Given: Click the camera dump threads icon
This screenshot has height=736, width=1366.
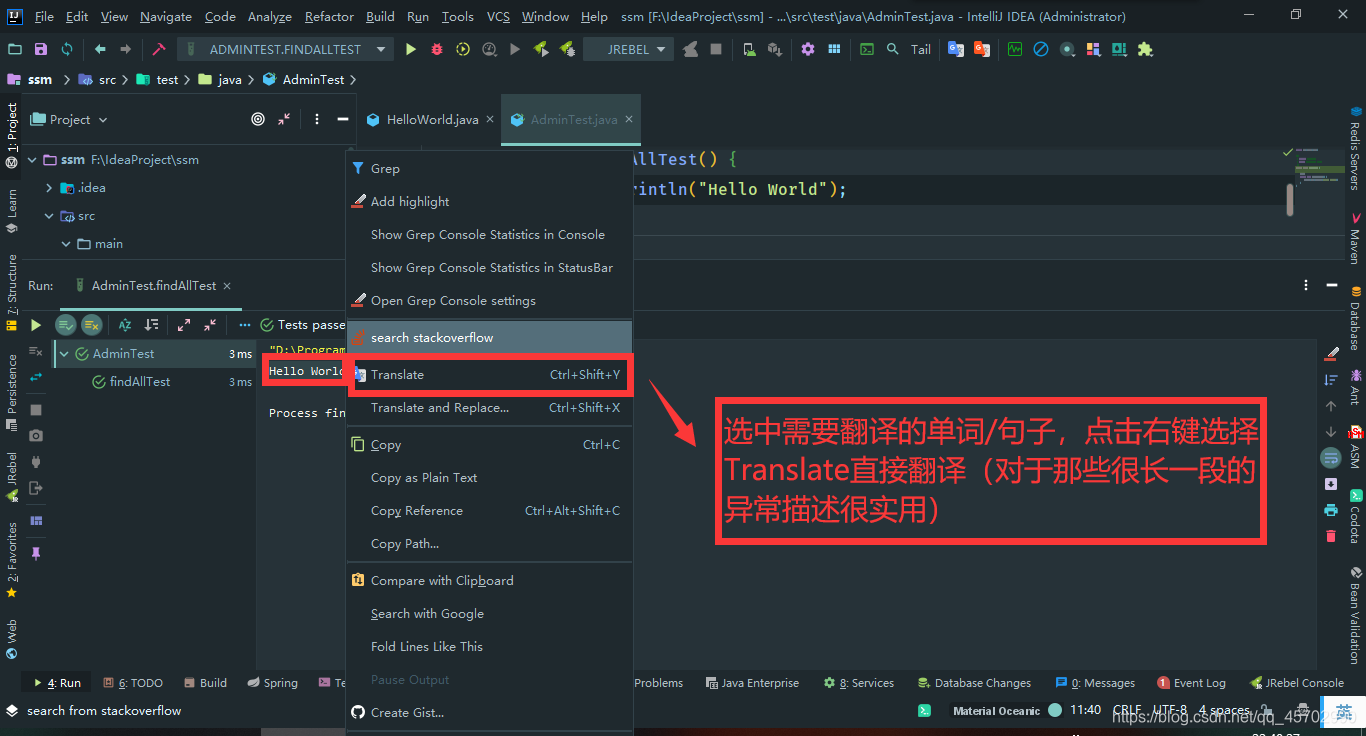Looking at the screenshot, I should pyautogui.click(x=36, y=436).
